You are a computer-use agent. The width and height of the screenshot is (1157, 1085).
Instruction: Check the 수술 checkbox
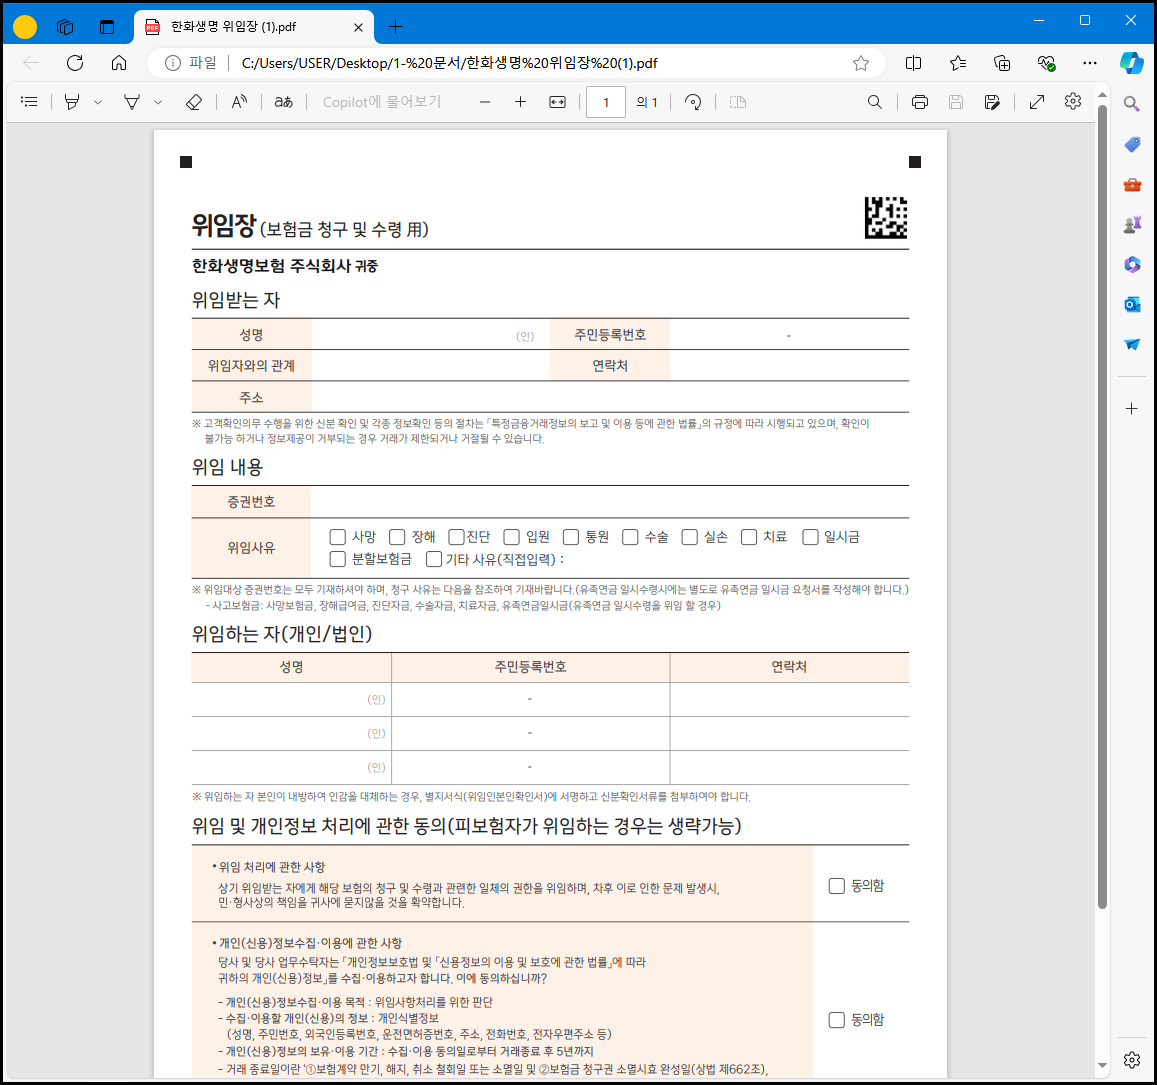[630, 537]
